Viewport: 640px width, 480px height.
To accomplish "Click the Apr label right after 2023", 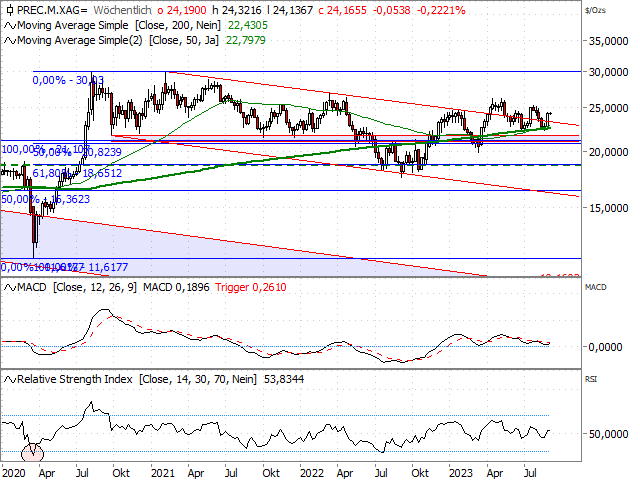I will pos(495,473).
